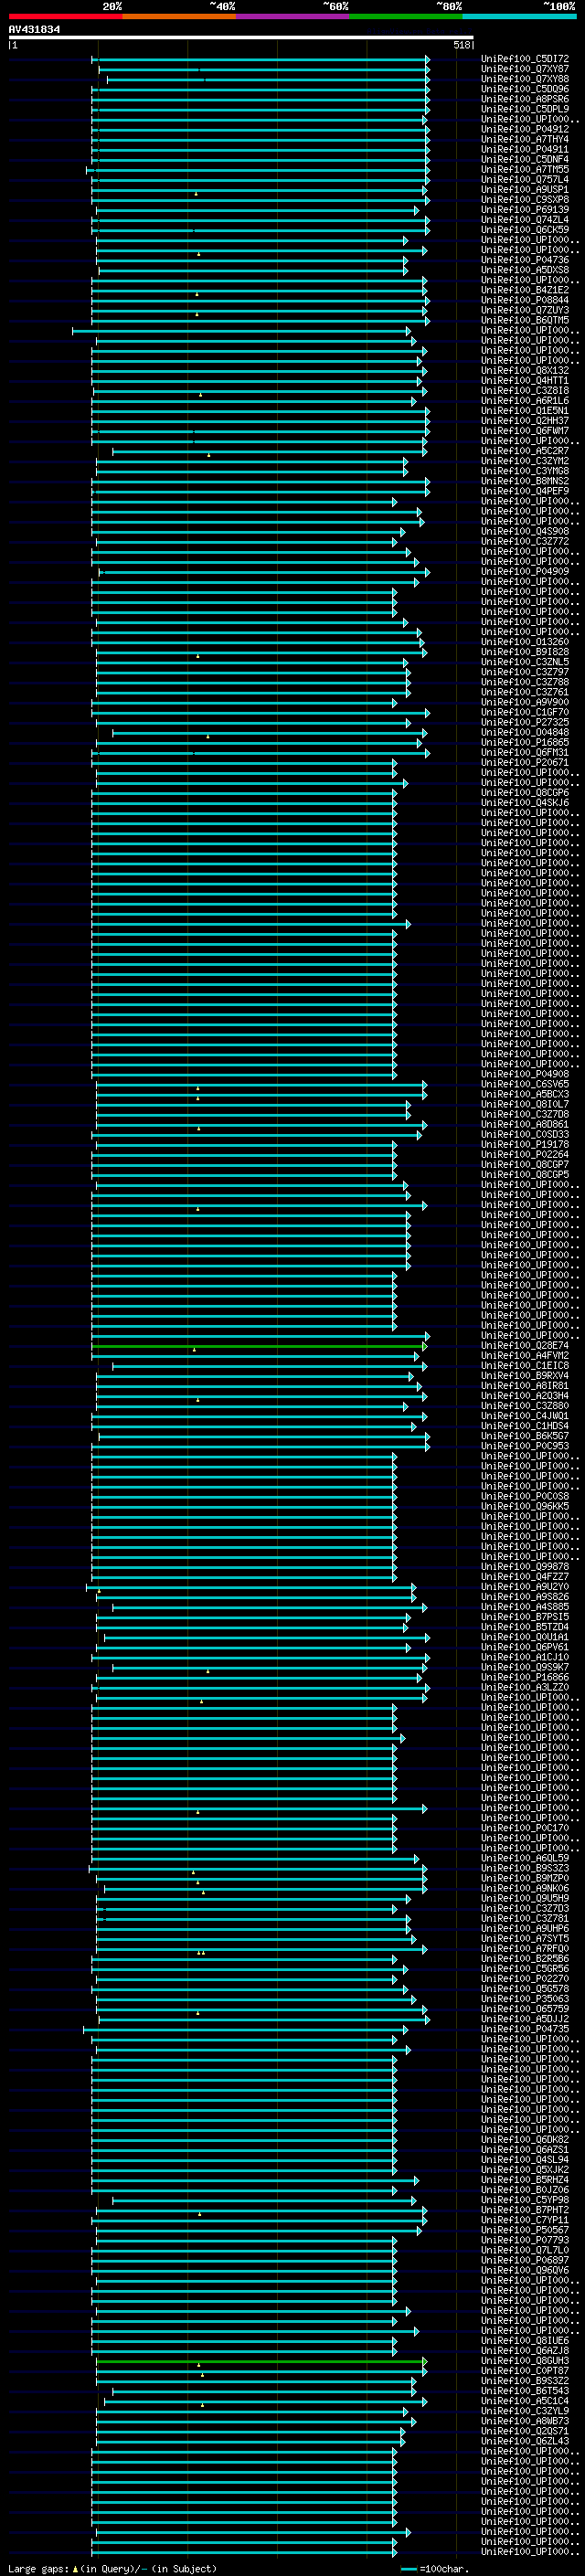Select the UniRef100_C5DNF4 label
The height and width of the screenshot is (2576, 585).
(x=525, y=159)
